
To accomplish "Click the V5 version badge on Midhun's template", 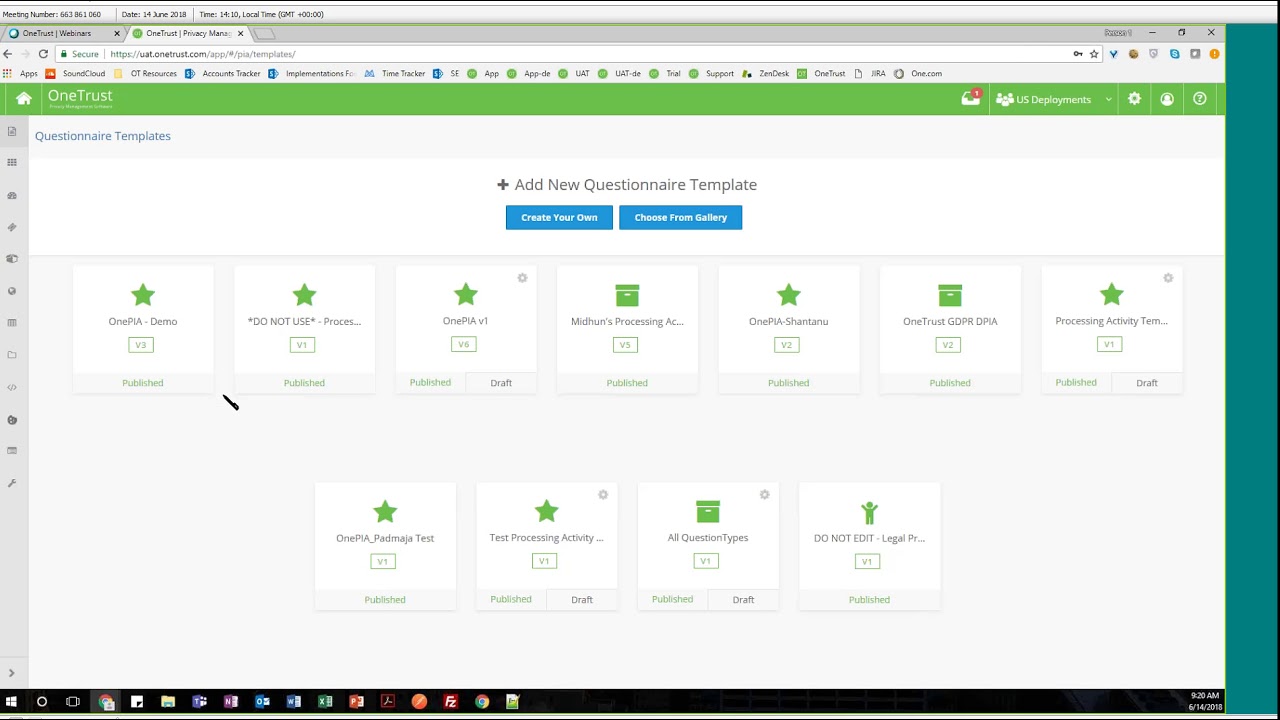I will [x=625, y=345].
